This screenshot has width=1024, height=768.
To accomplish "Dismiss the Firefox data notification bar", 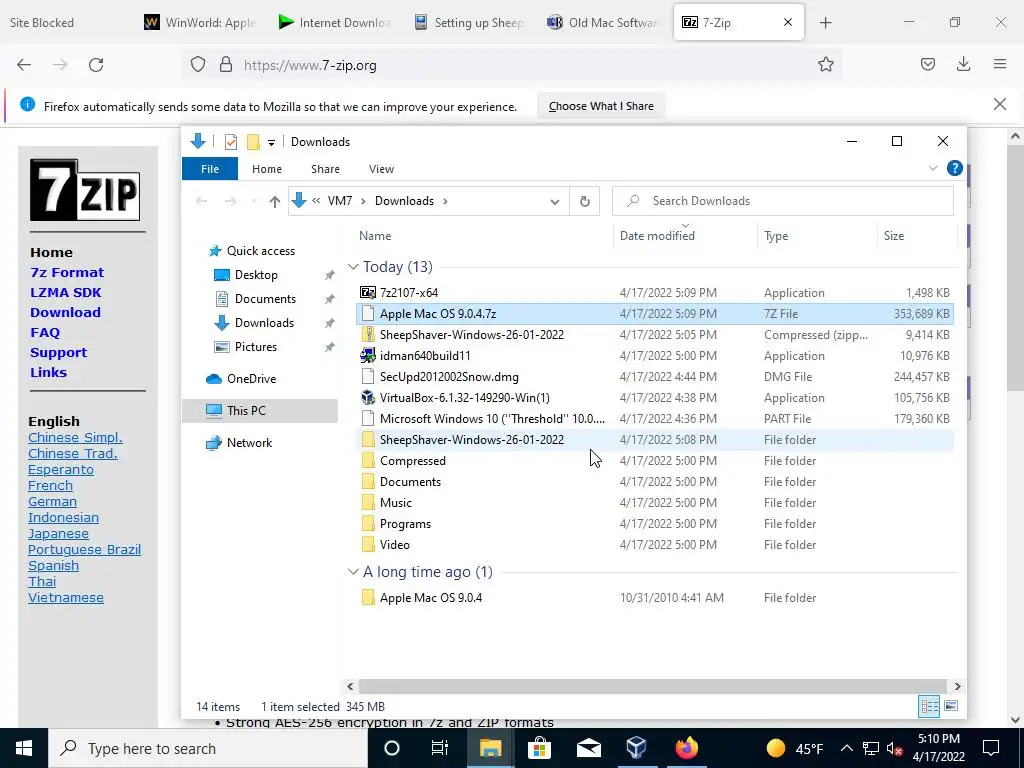I will (x=999, y=104).
